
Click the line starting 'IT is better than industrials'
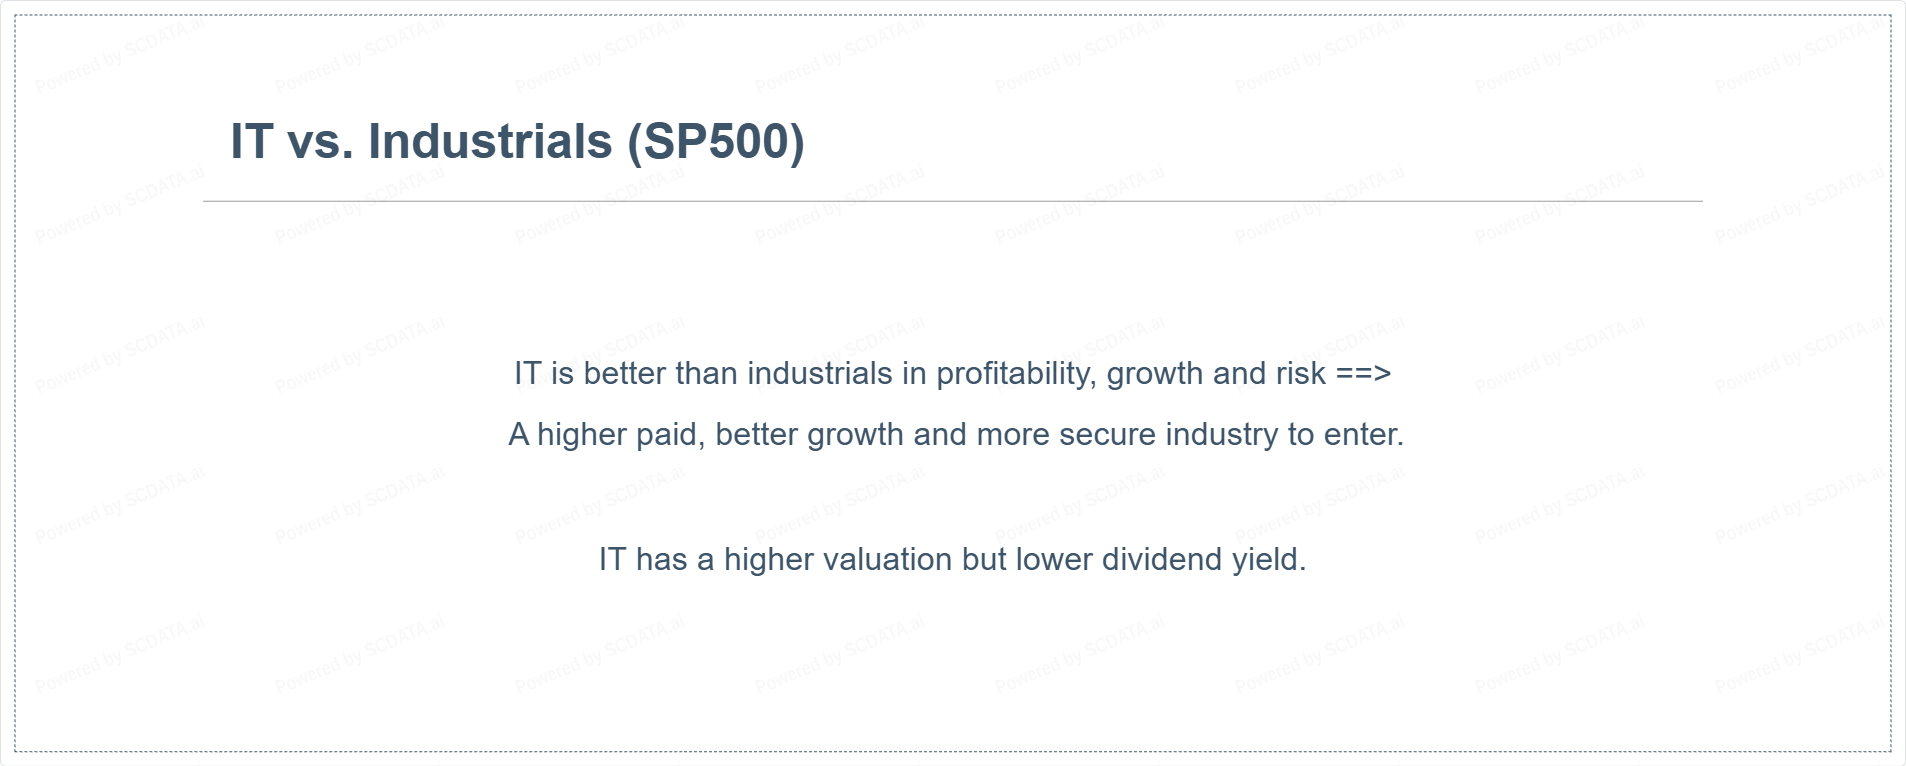(952, 374)
